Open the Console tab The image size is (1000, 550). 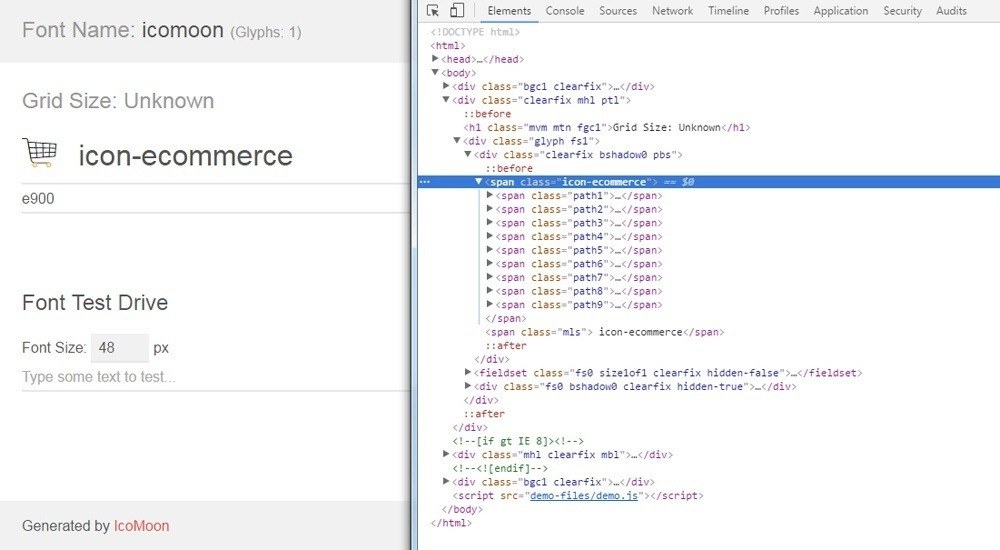pyautogui.click(x=564, y=11)
